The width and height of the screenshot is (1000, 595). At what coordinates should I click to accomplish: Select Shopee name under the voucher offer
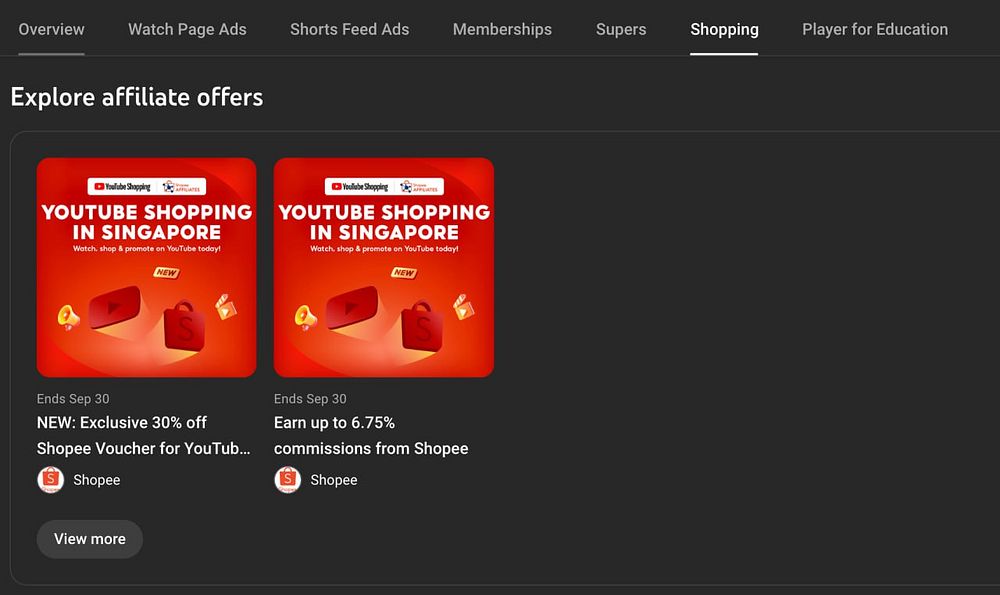point(96,480)
